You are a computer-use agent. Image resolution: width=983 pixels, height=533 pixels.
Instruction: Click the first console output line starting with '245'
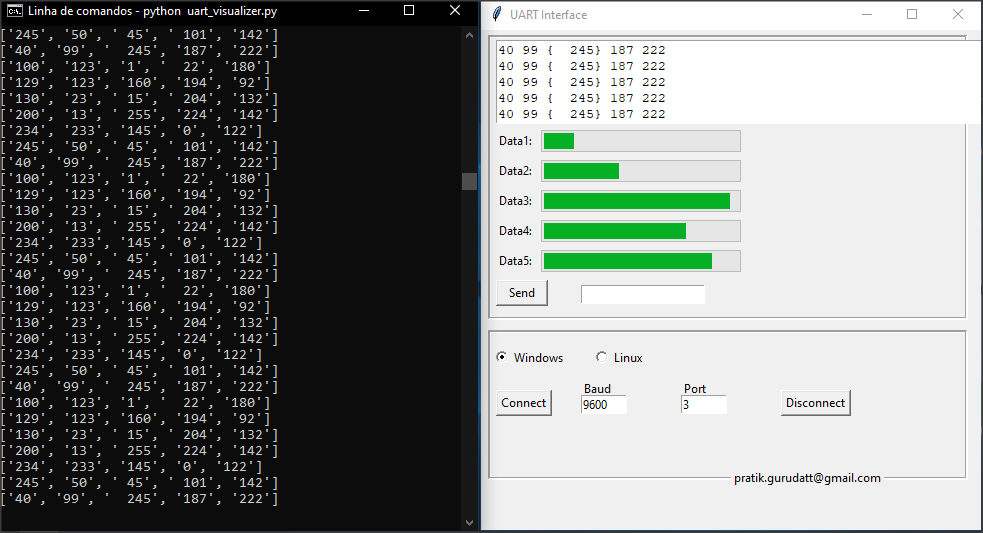(139, 35)
